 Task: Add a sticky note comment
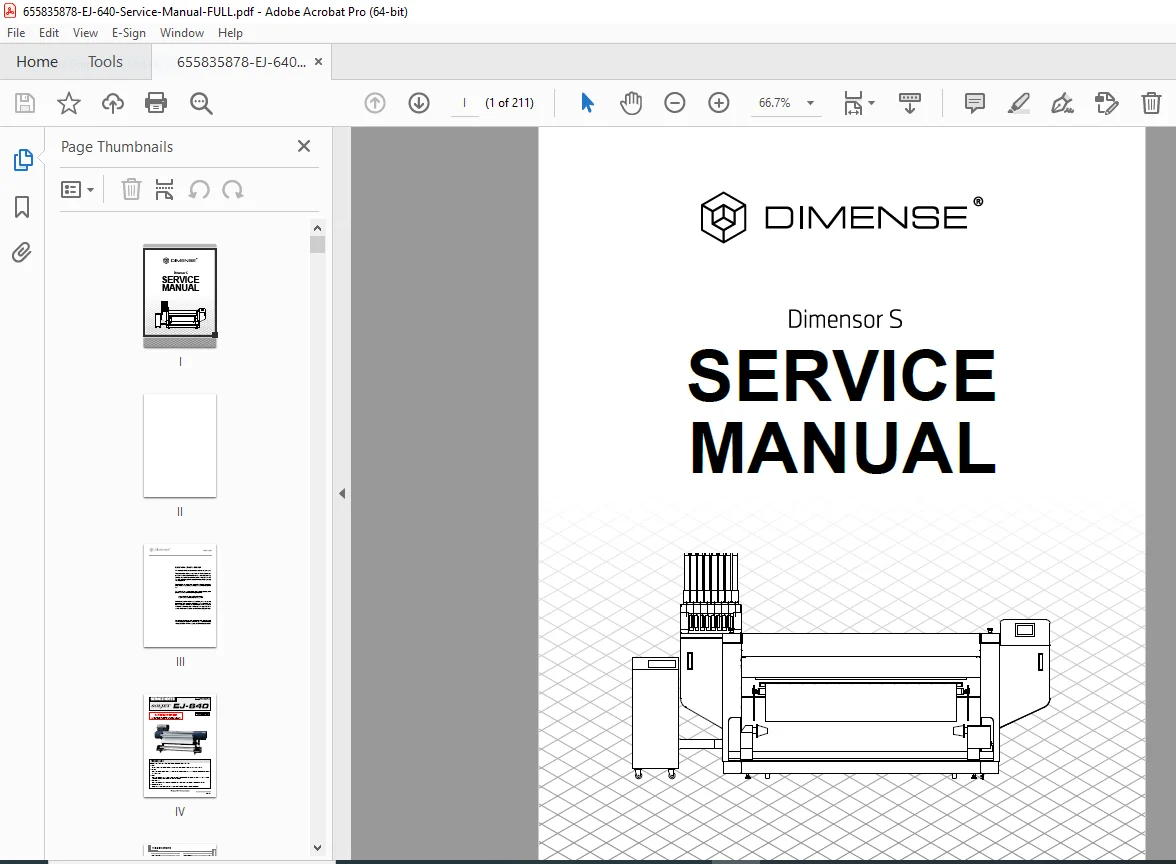point(974,103)
